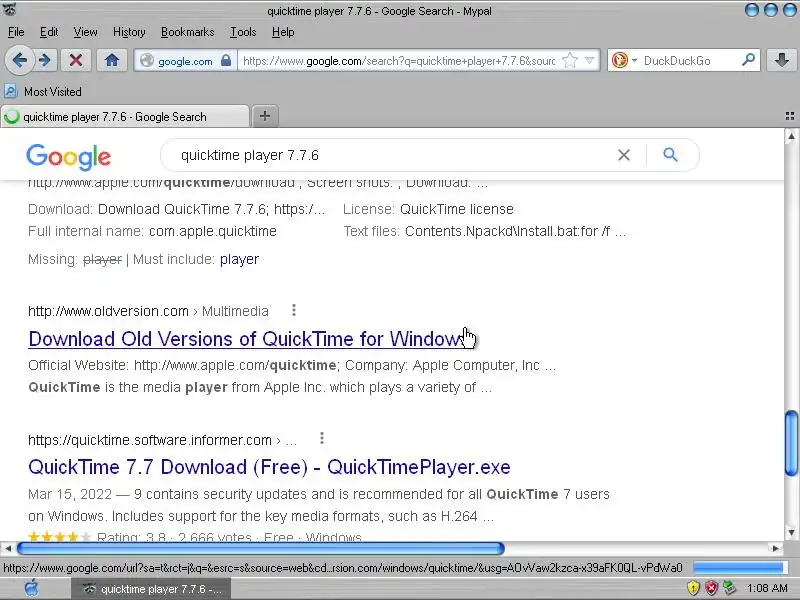
Task: Click the blue Google search magnifier
Action: (670, 155)
